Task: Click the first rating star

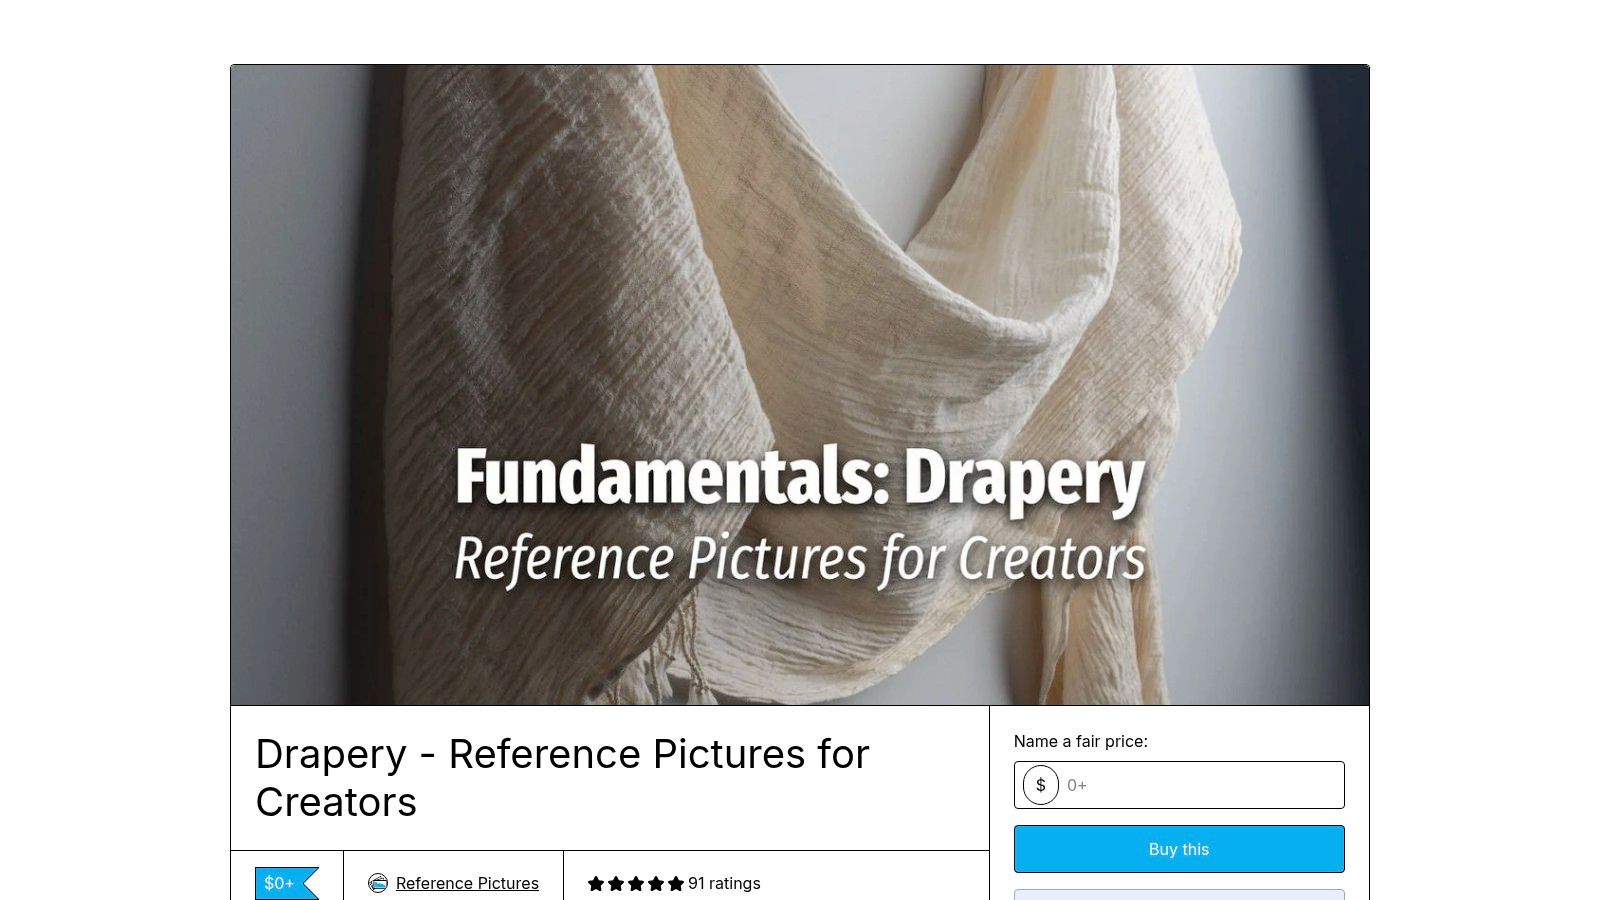Action: click(x=596, y=883)
